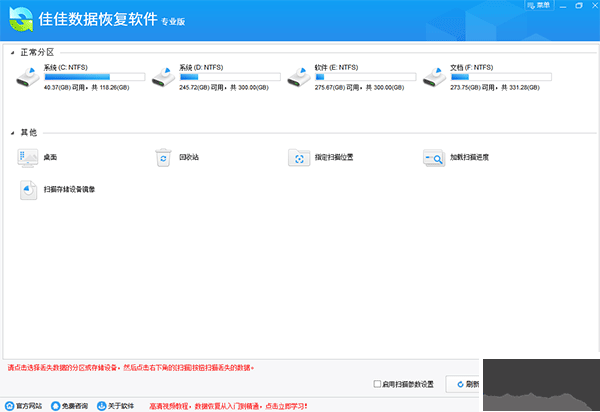Image resolution: width=600 pixels, height=412 pixels.
Task: Click the official website home icon
Action: (10, 406)
